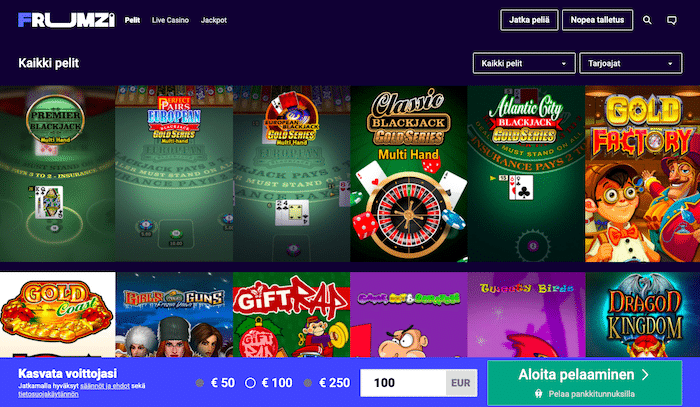This screenshot has width=700, height=407.
Task: Open the Gift Rap slot game
Action: tap(292, 315)
